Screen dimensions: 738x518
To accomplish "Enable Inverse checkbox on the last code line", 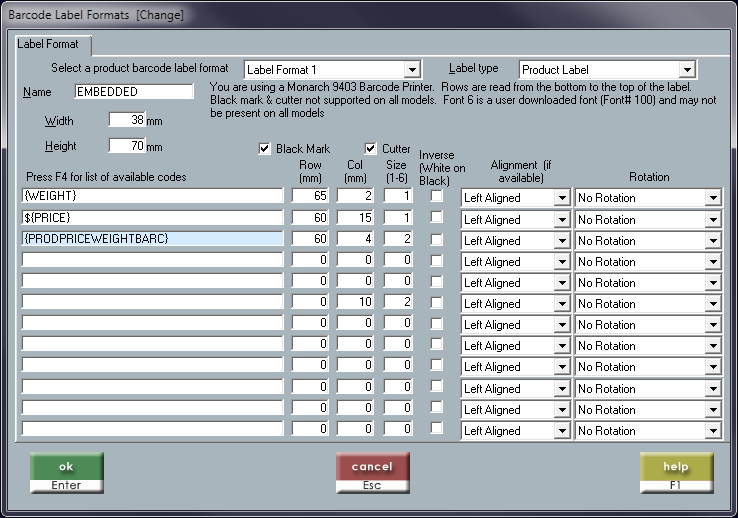I will click(437, 428).
